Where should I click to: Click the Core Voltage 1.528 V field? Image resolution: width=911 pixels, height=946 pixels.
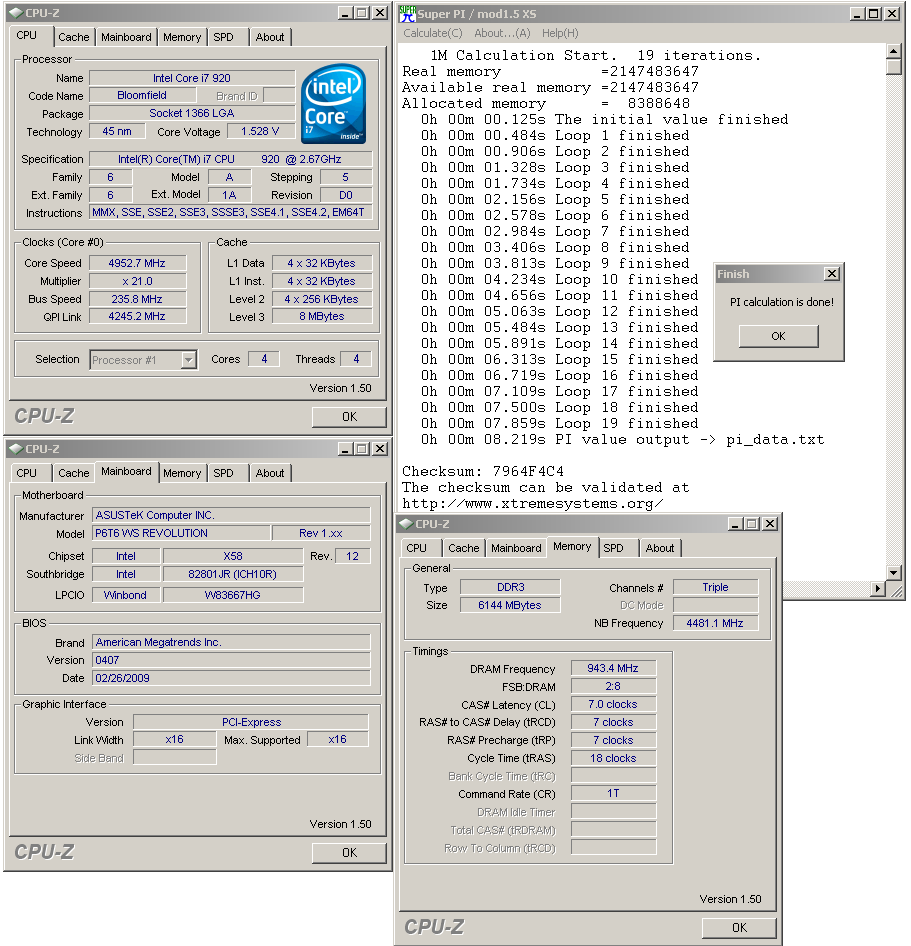[260, 132]
